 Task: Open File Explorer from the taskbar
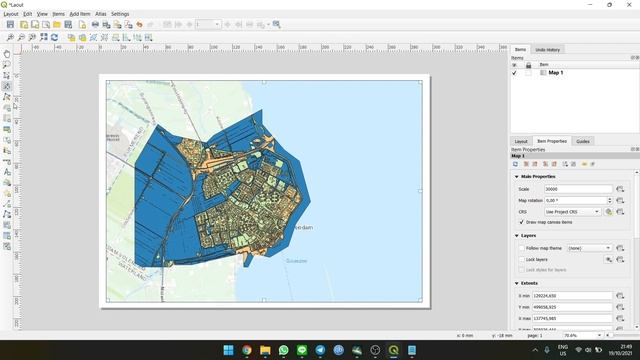[265, 350]
